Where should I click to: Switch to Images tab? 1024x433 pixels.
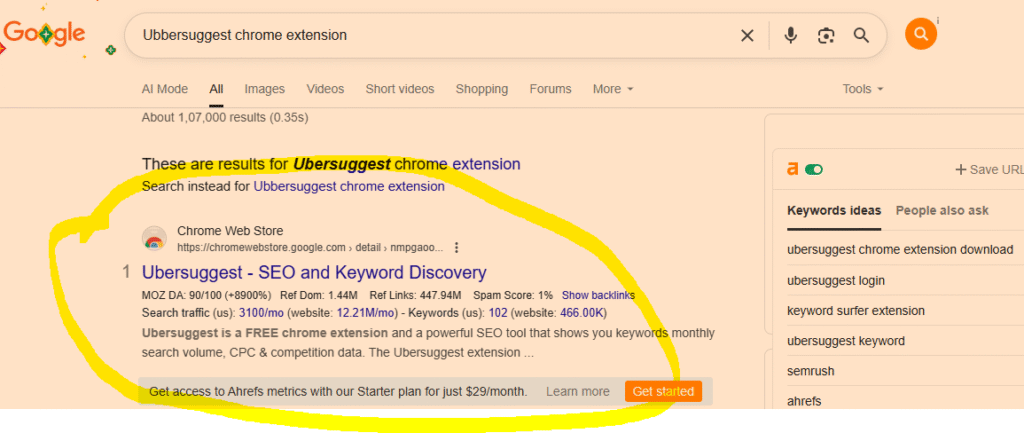point(264,89)
